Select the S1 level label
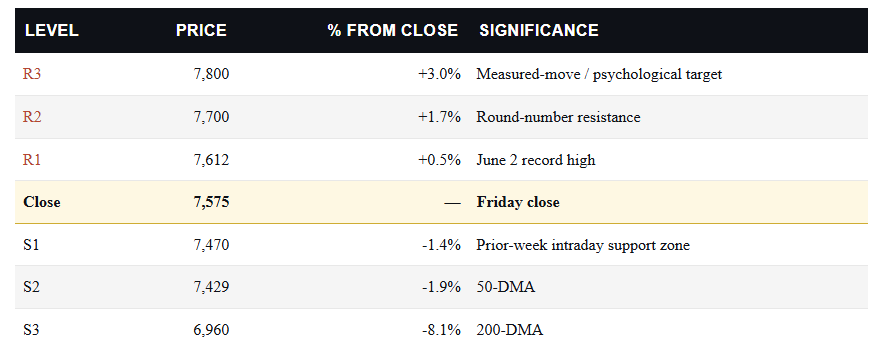The image size is (883, 361). point(31,245)
